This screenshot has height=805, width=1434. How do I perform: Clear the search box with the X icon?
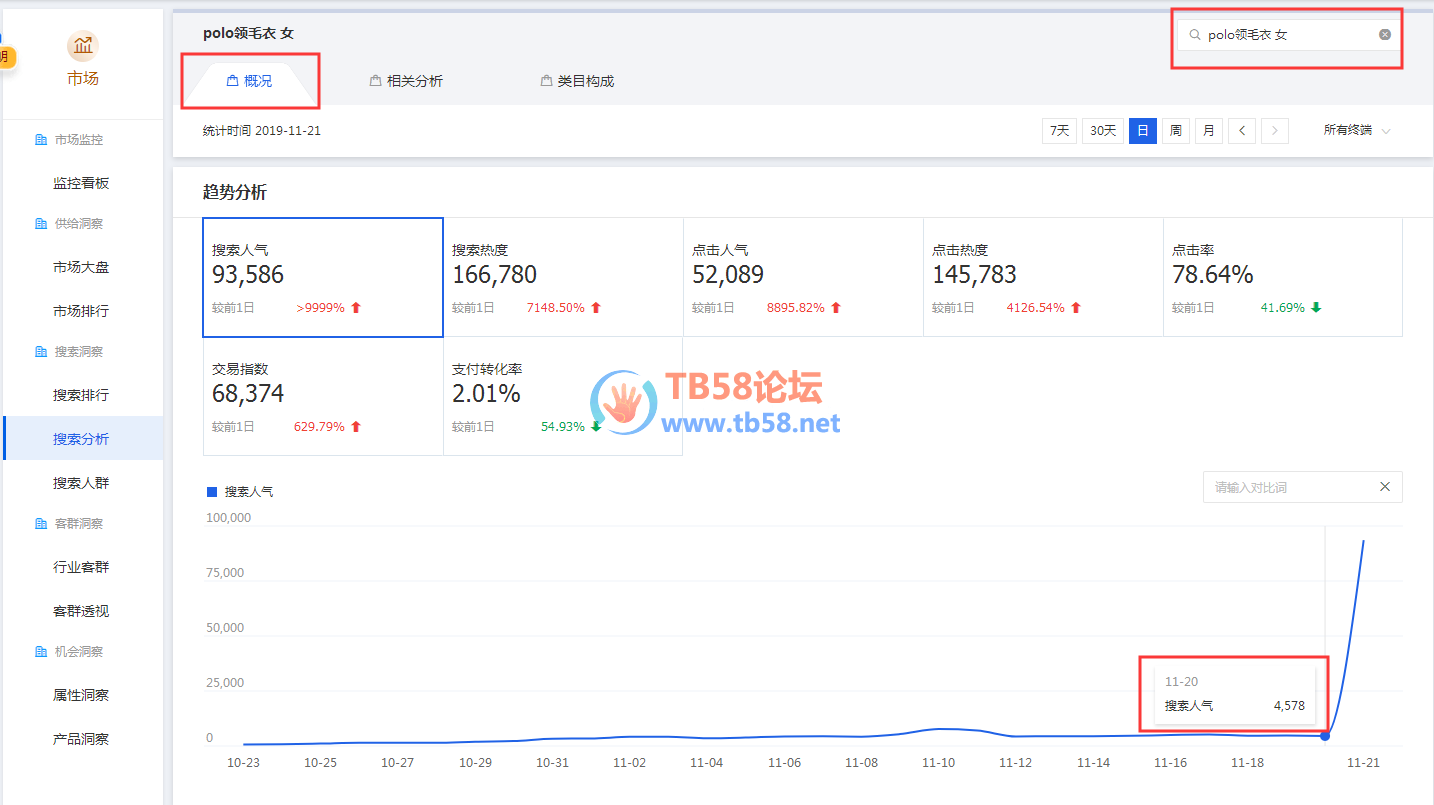tap(1385, 34)
